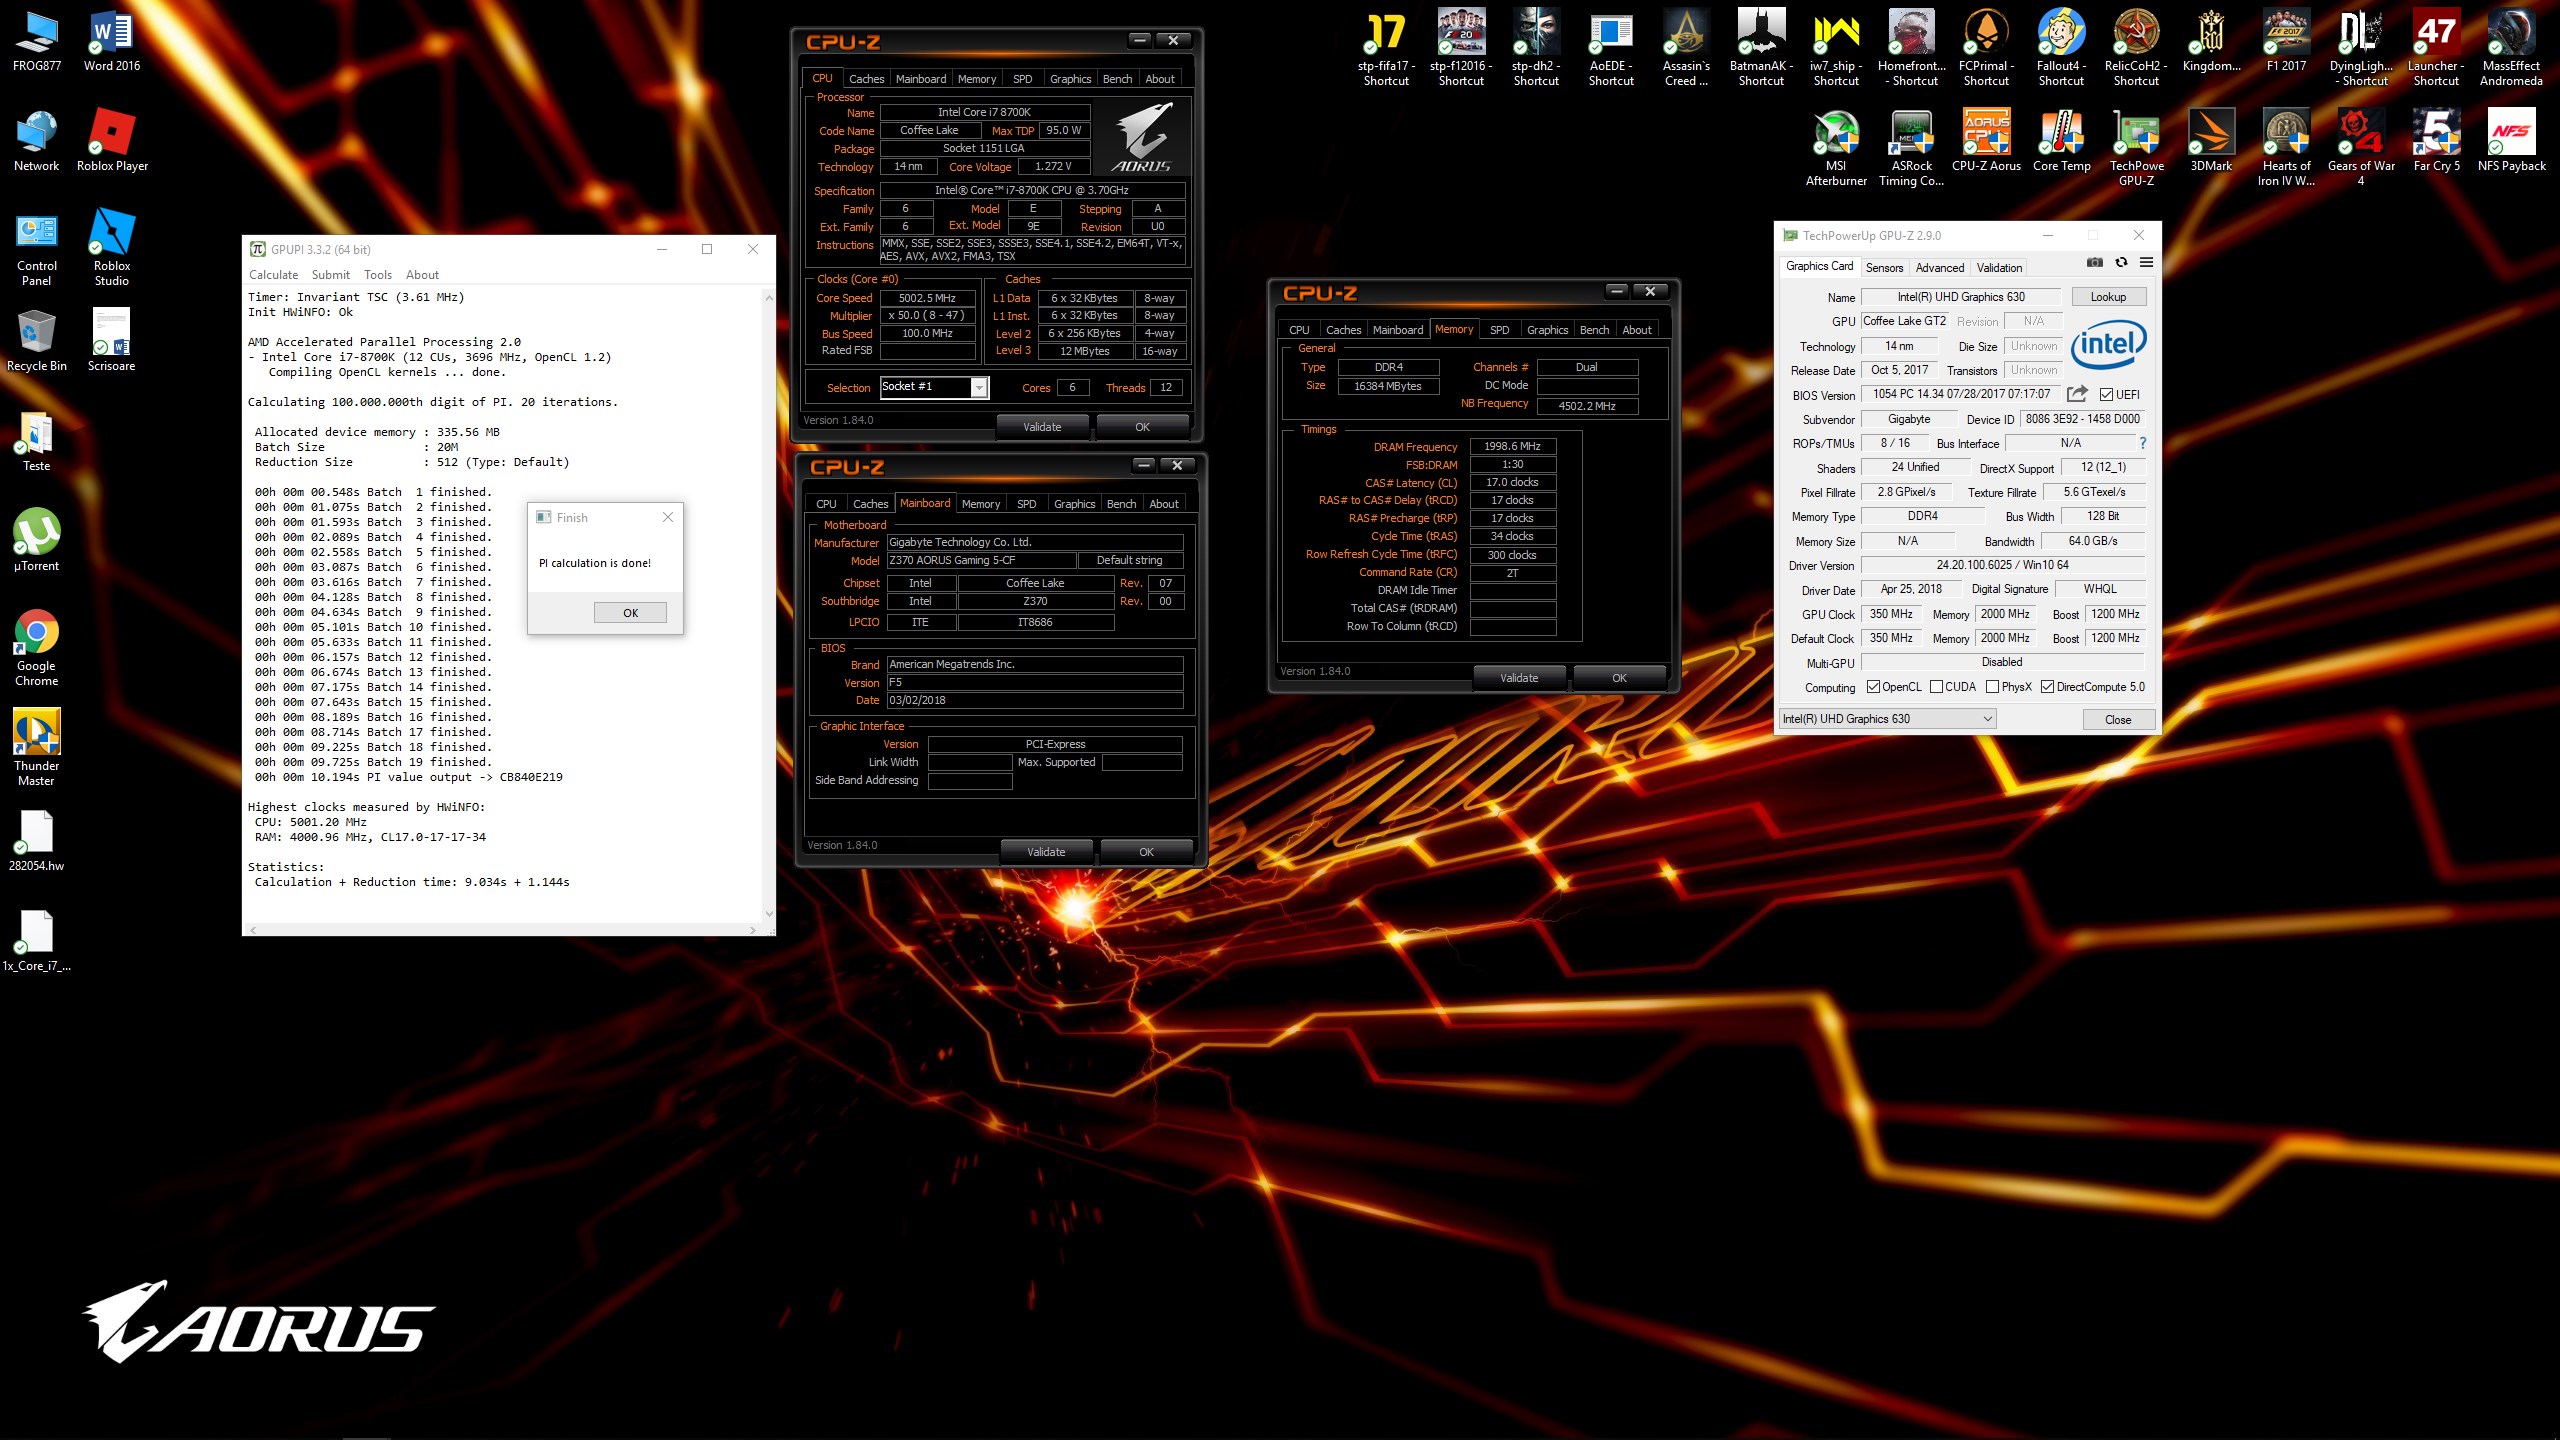Open the GPUPI Submit menu
Viewport: 2560px width, 1440px height.
(x=330, y=275)
